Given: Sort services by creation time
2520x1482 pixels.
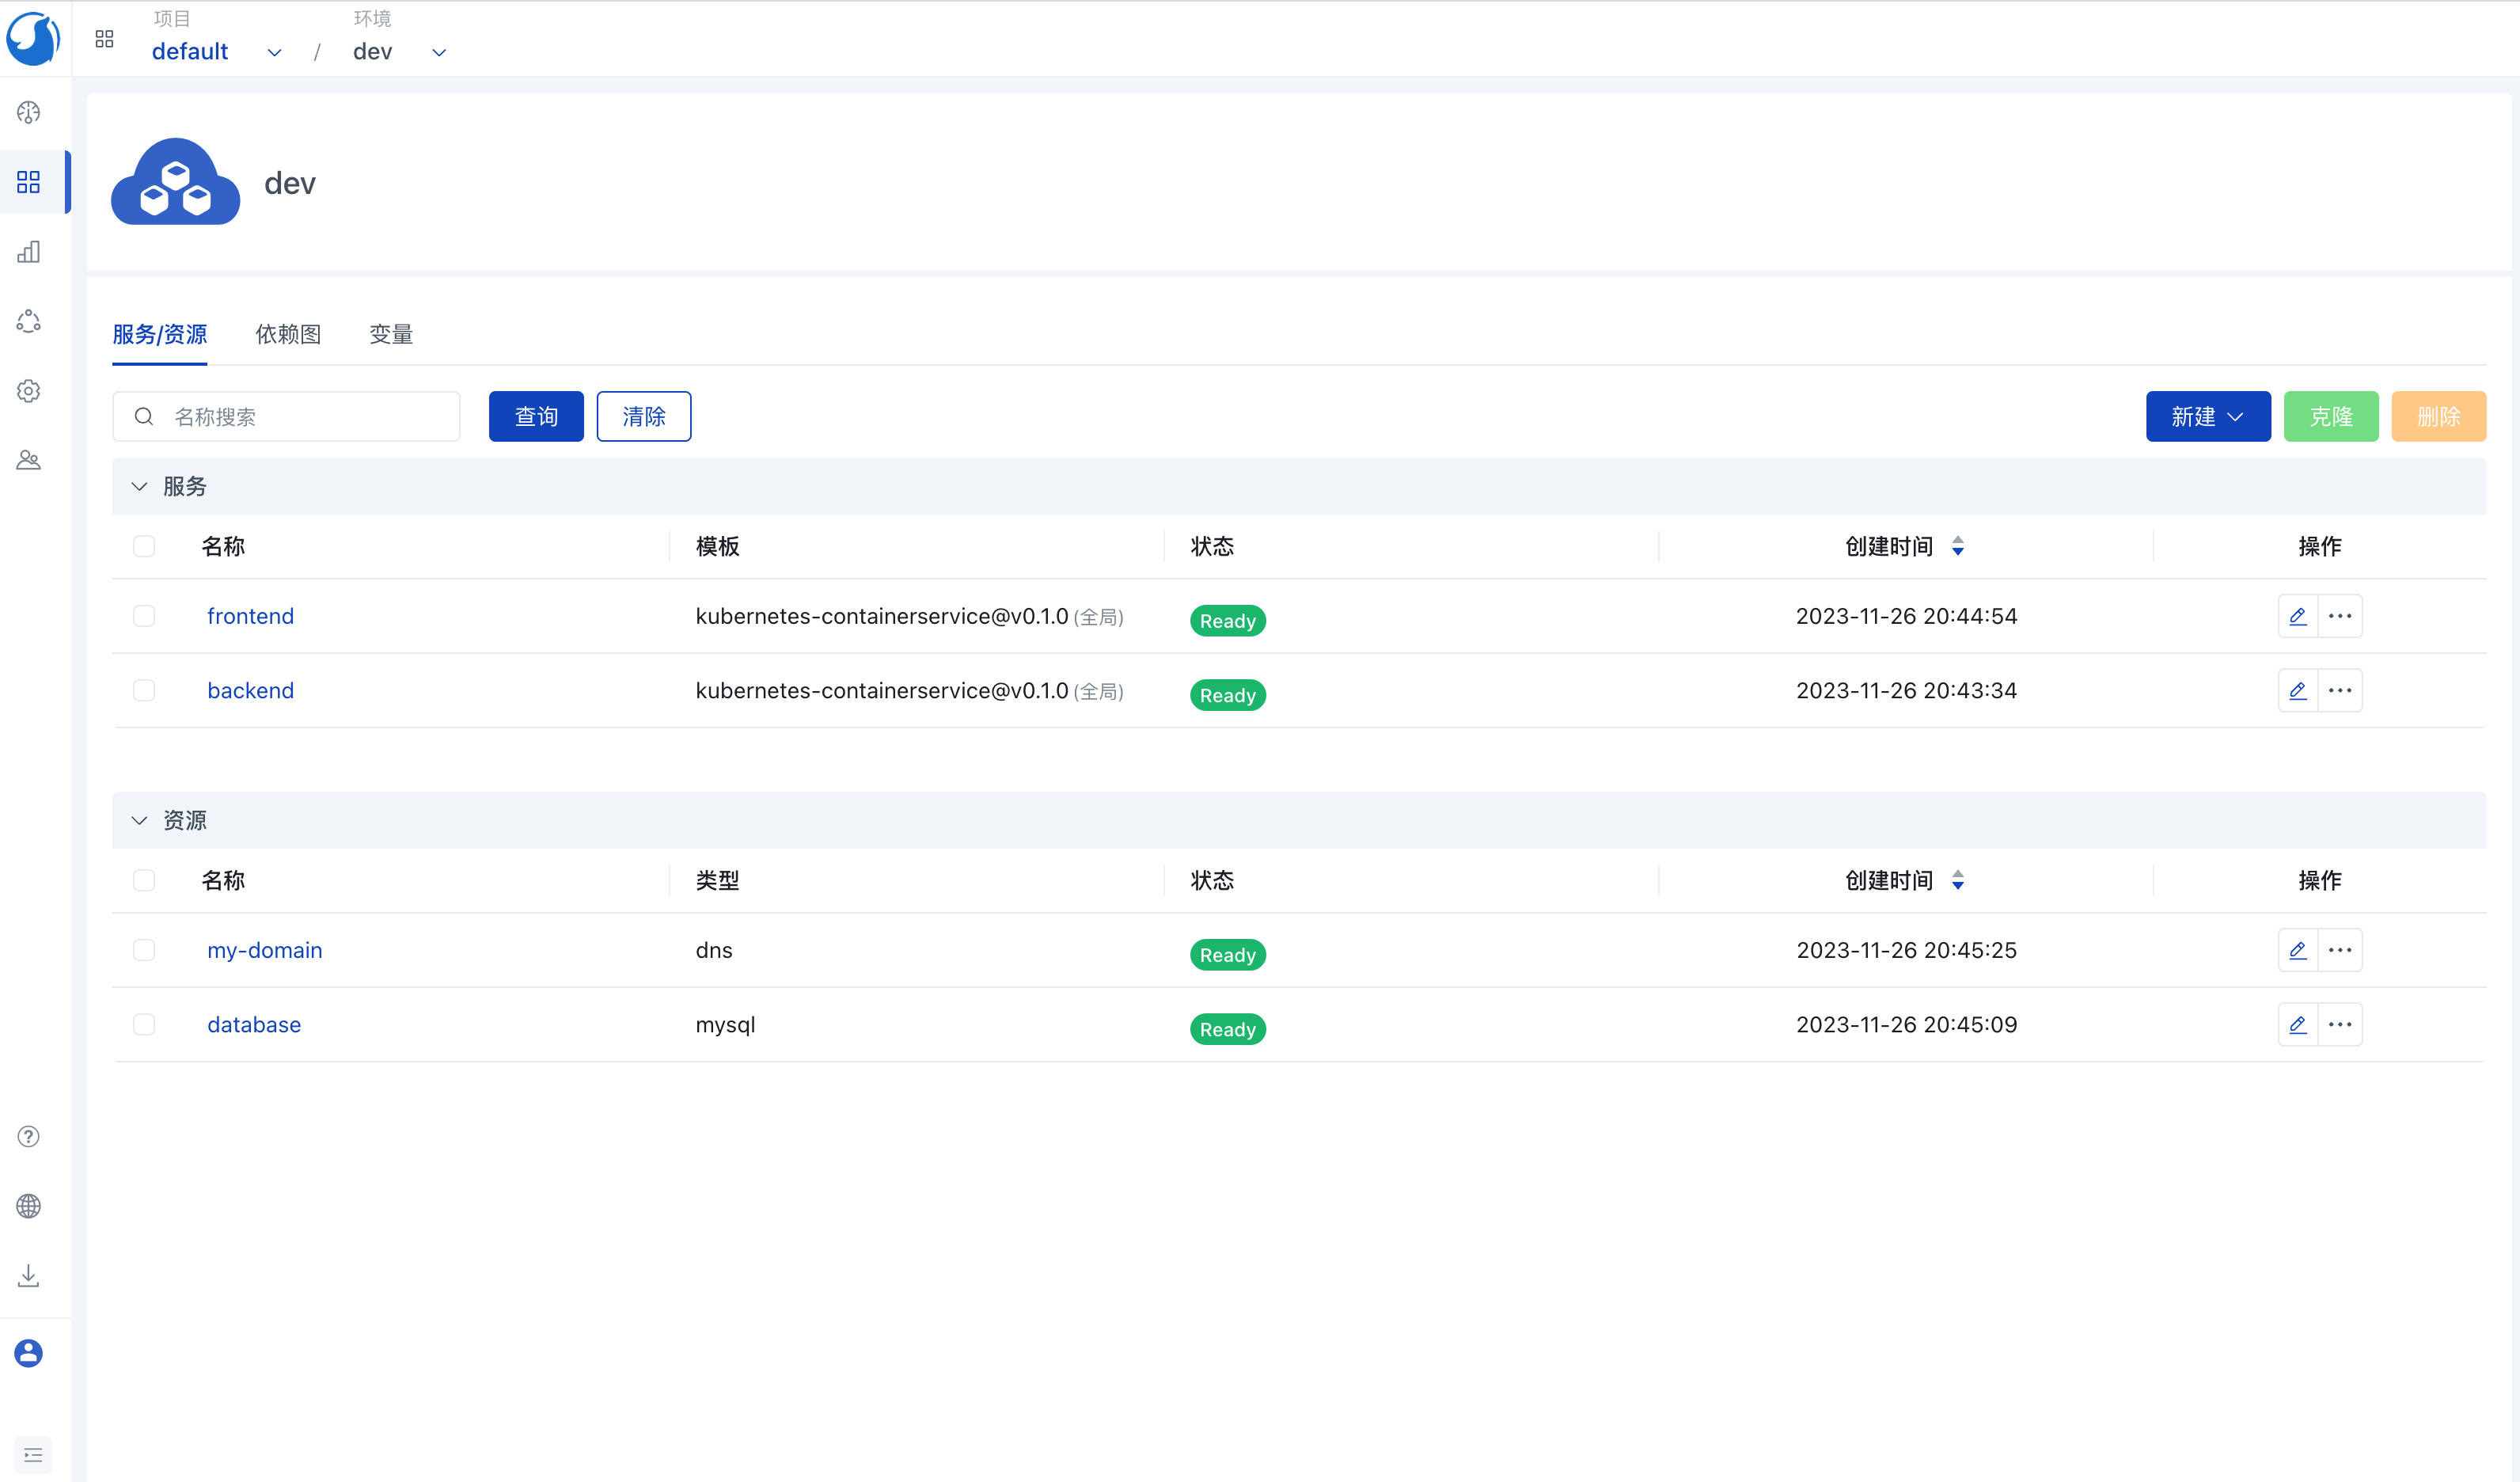Looking at the screenshot, I should (x=1958, y=546).
